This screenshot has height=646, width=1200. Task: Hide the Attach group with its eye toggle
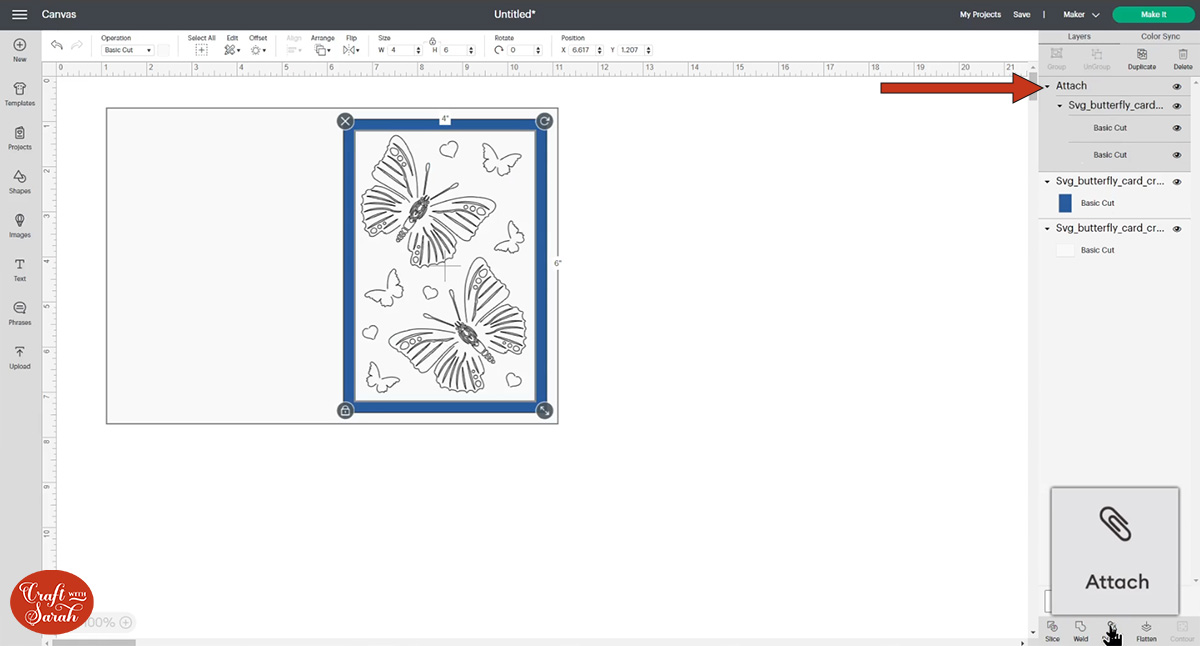click(1178, 86)
